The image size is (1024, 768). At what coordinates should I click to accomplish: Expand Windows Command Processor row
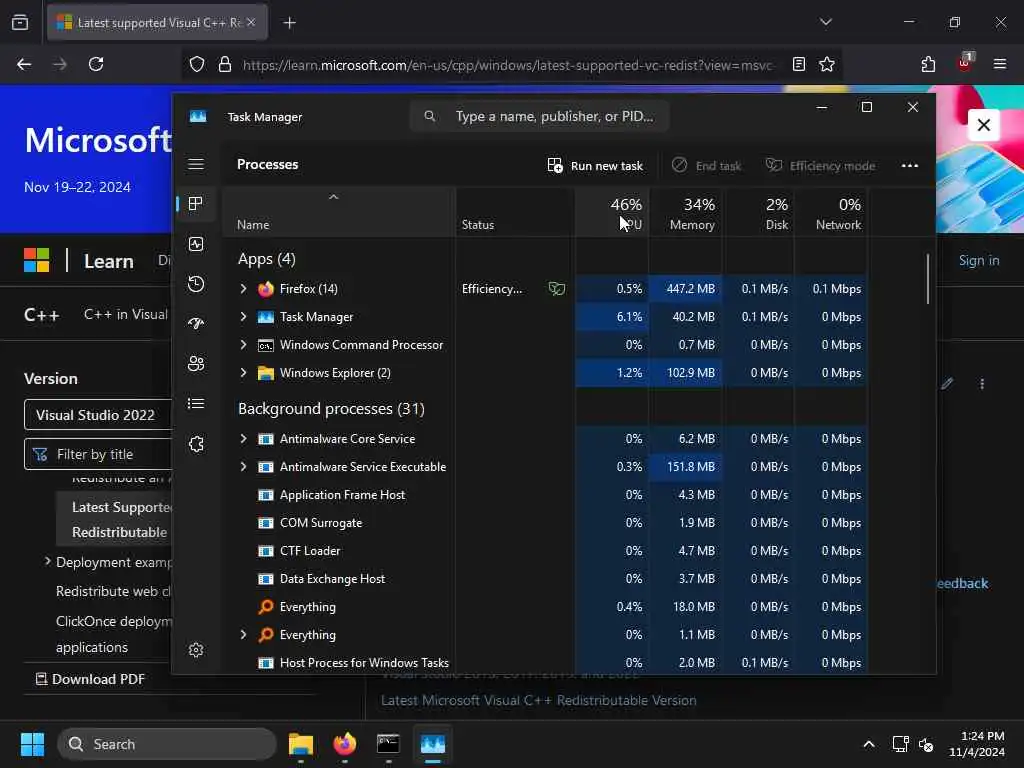(243, 345)
